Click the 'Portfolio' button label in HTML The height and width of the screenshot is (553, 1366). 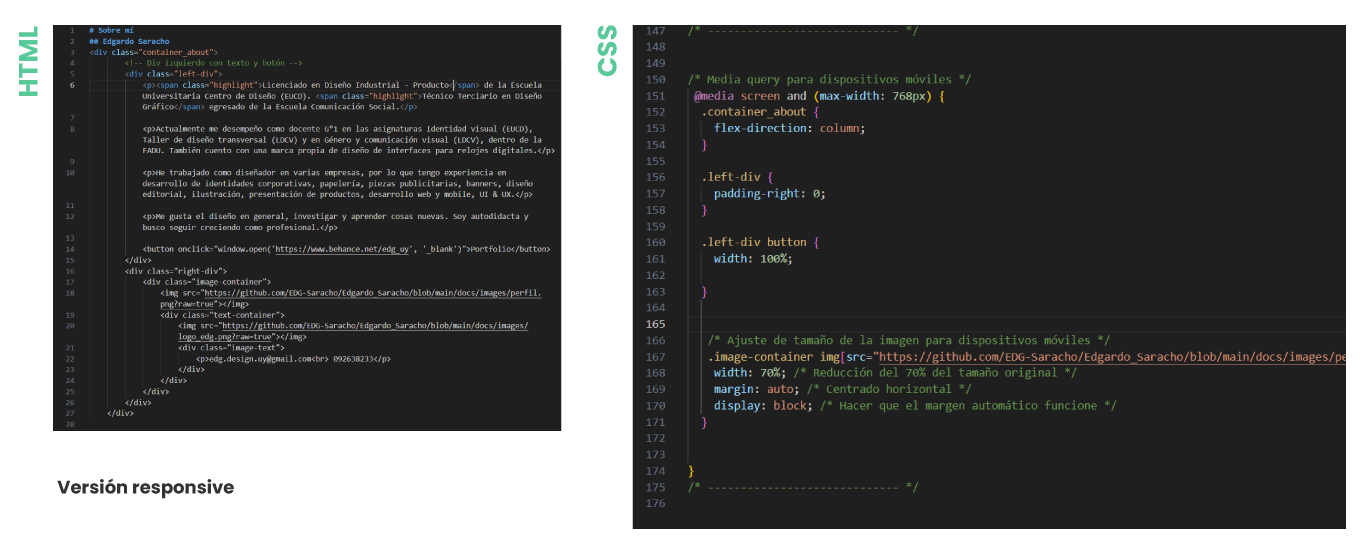pos(490,248)
